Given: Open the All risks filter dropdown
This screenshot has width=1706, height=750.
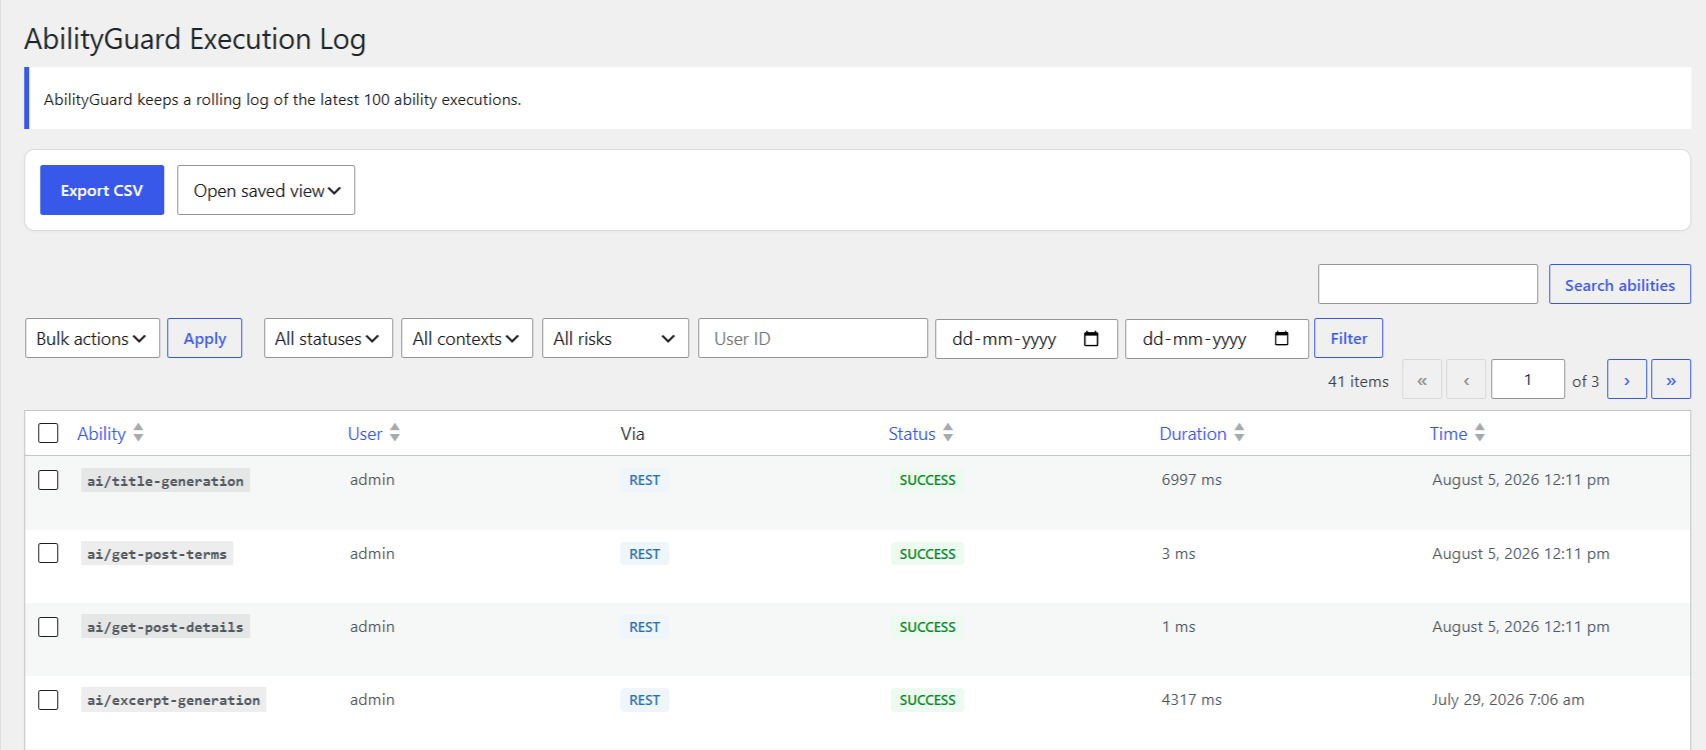Looking at the screenshot, I should pyautogui.click(x=615, y=338).
